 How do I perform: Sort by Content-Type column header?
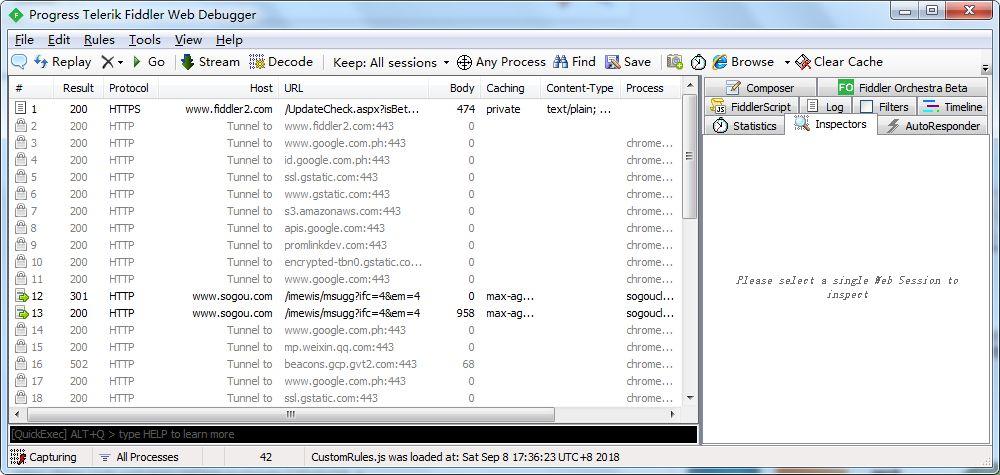click(580, 88)
